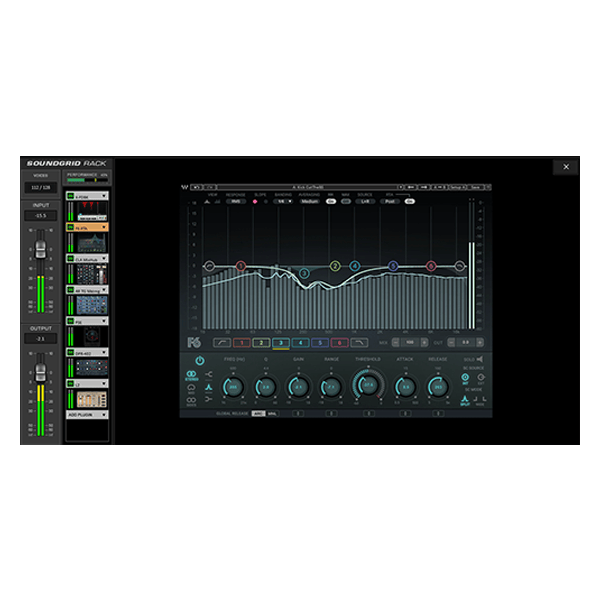This screenshot has height=600, width=600.
Task: Select band 3 tab
Action: [281, 343]
